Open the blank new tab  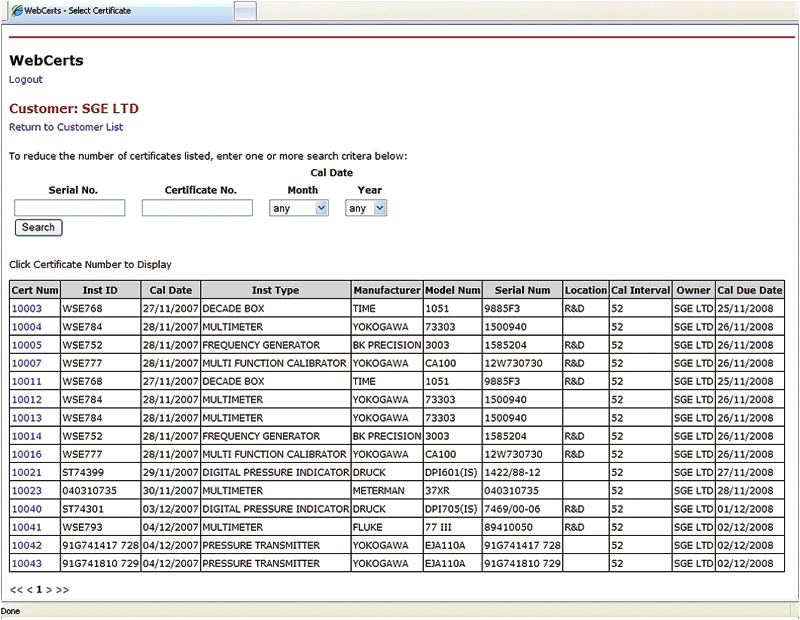pos(244,10)
